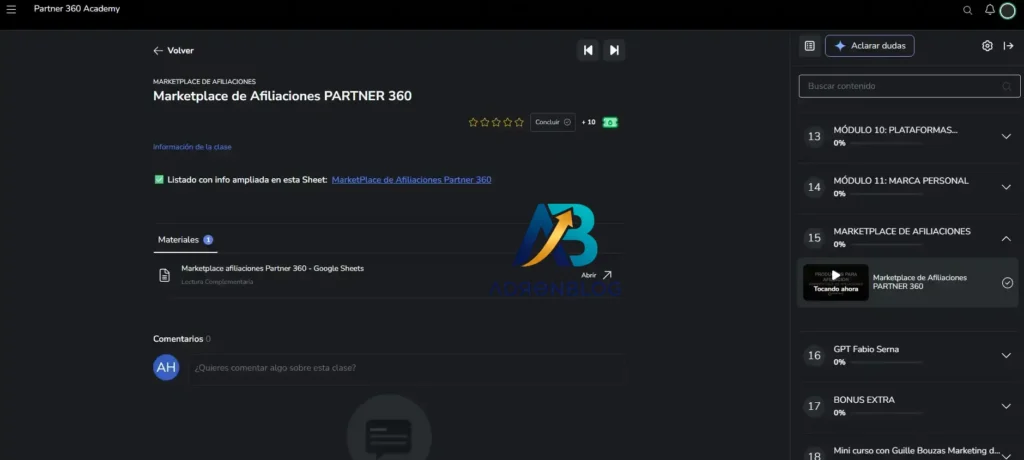Open the material with Abrir arrow
Image resolution: width=1024 pixels, height=460 pixels.
point(596,275)
